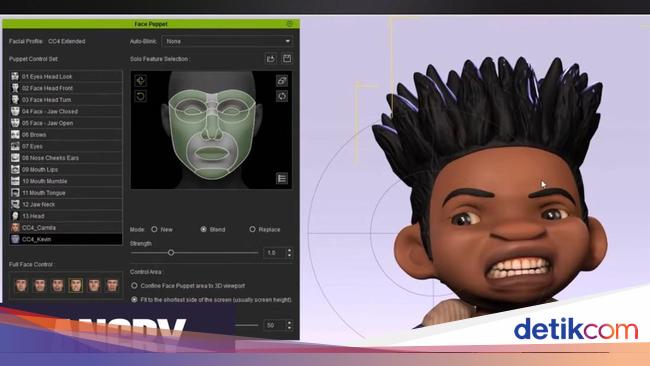This screenshot has height=366, width=650.
Task: Click the list icon at face preview bottom-right
Action: point(282,179)
